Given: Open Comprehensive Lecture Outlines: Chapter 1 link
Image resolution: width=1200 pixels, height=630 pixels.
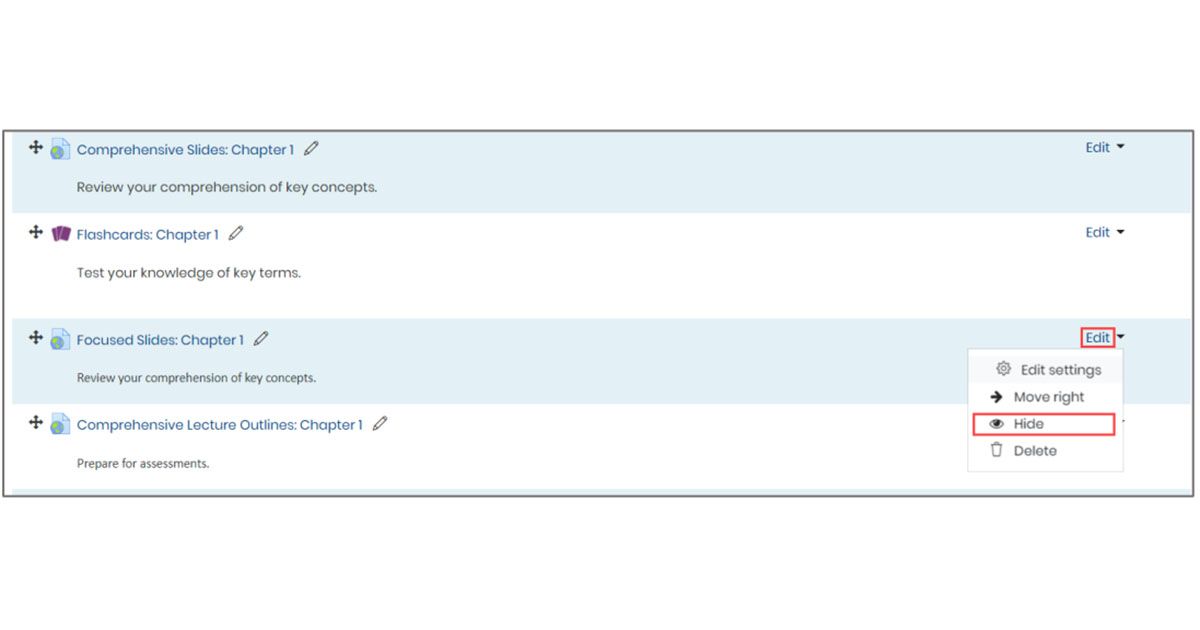Looking at the screenshot, I should [219, 425].
